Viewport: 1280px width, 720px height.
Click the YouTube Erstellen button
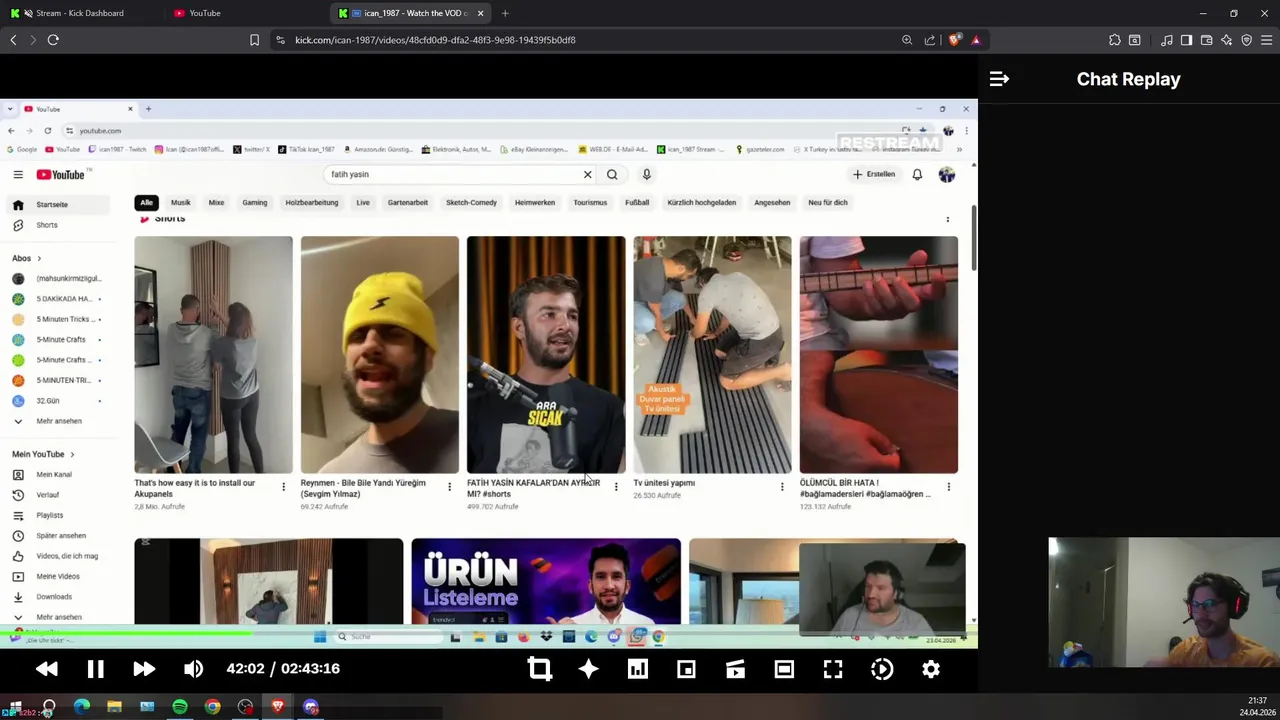click(874, 174)
